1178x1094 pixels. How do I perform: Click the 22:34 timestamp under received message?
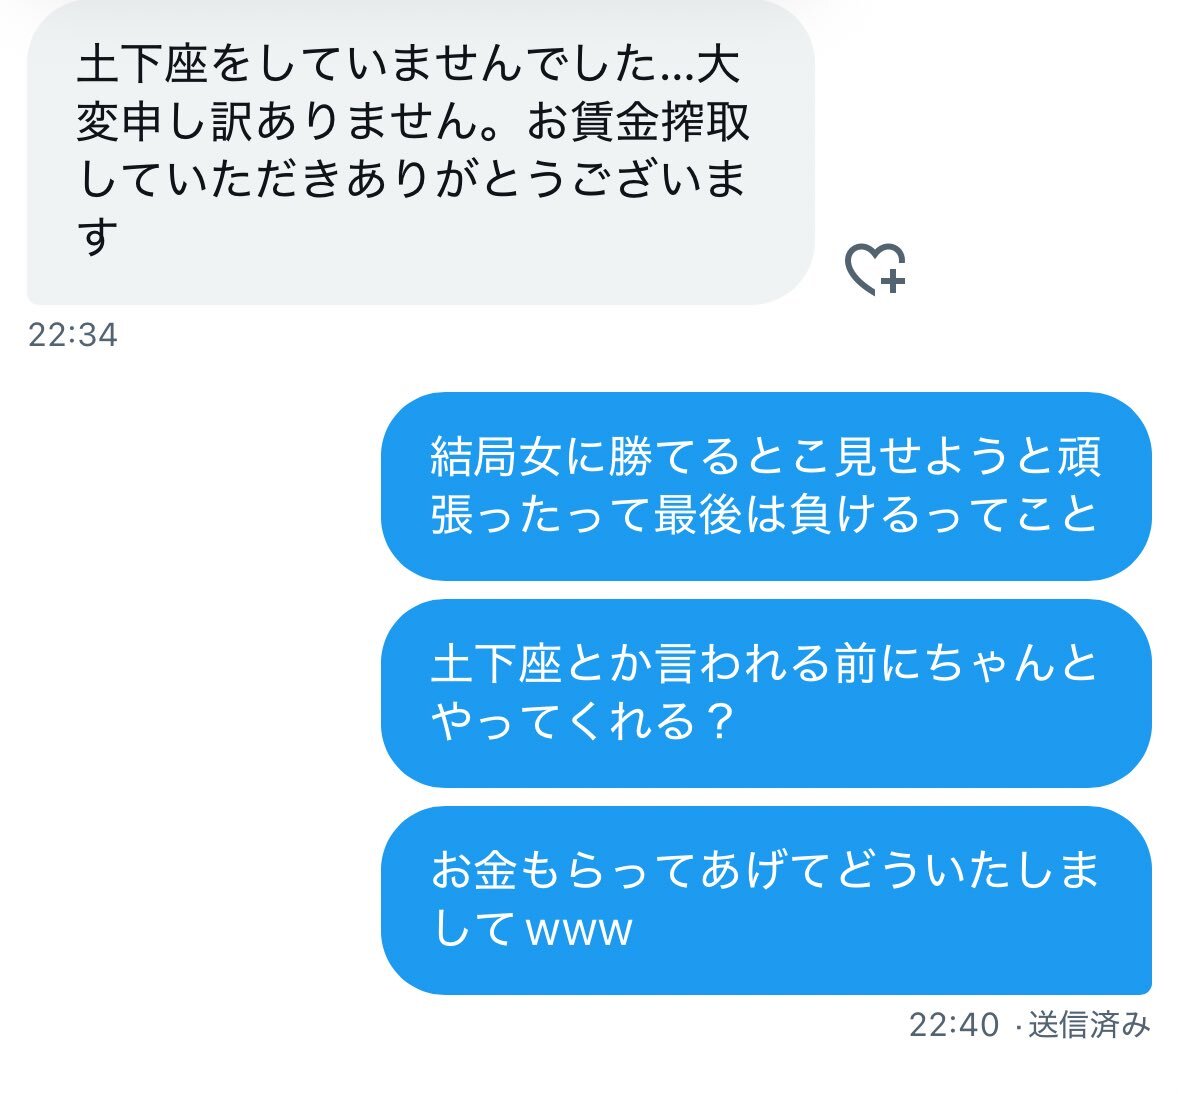pos(73,335)
